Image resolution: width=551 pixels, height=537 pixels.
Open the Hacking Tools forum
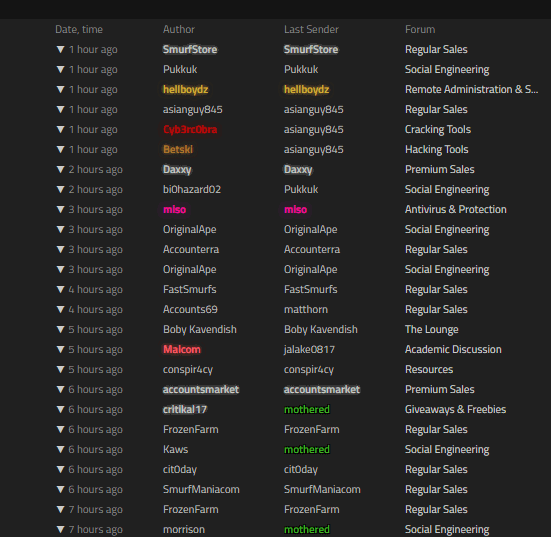click(437, 150)
